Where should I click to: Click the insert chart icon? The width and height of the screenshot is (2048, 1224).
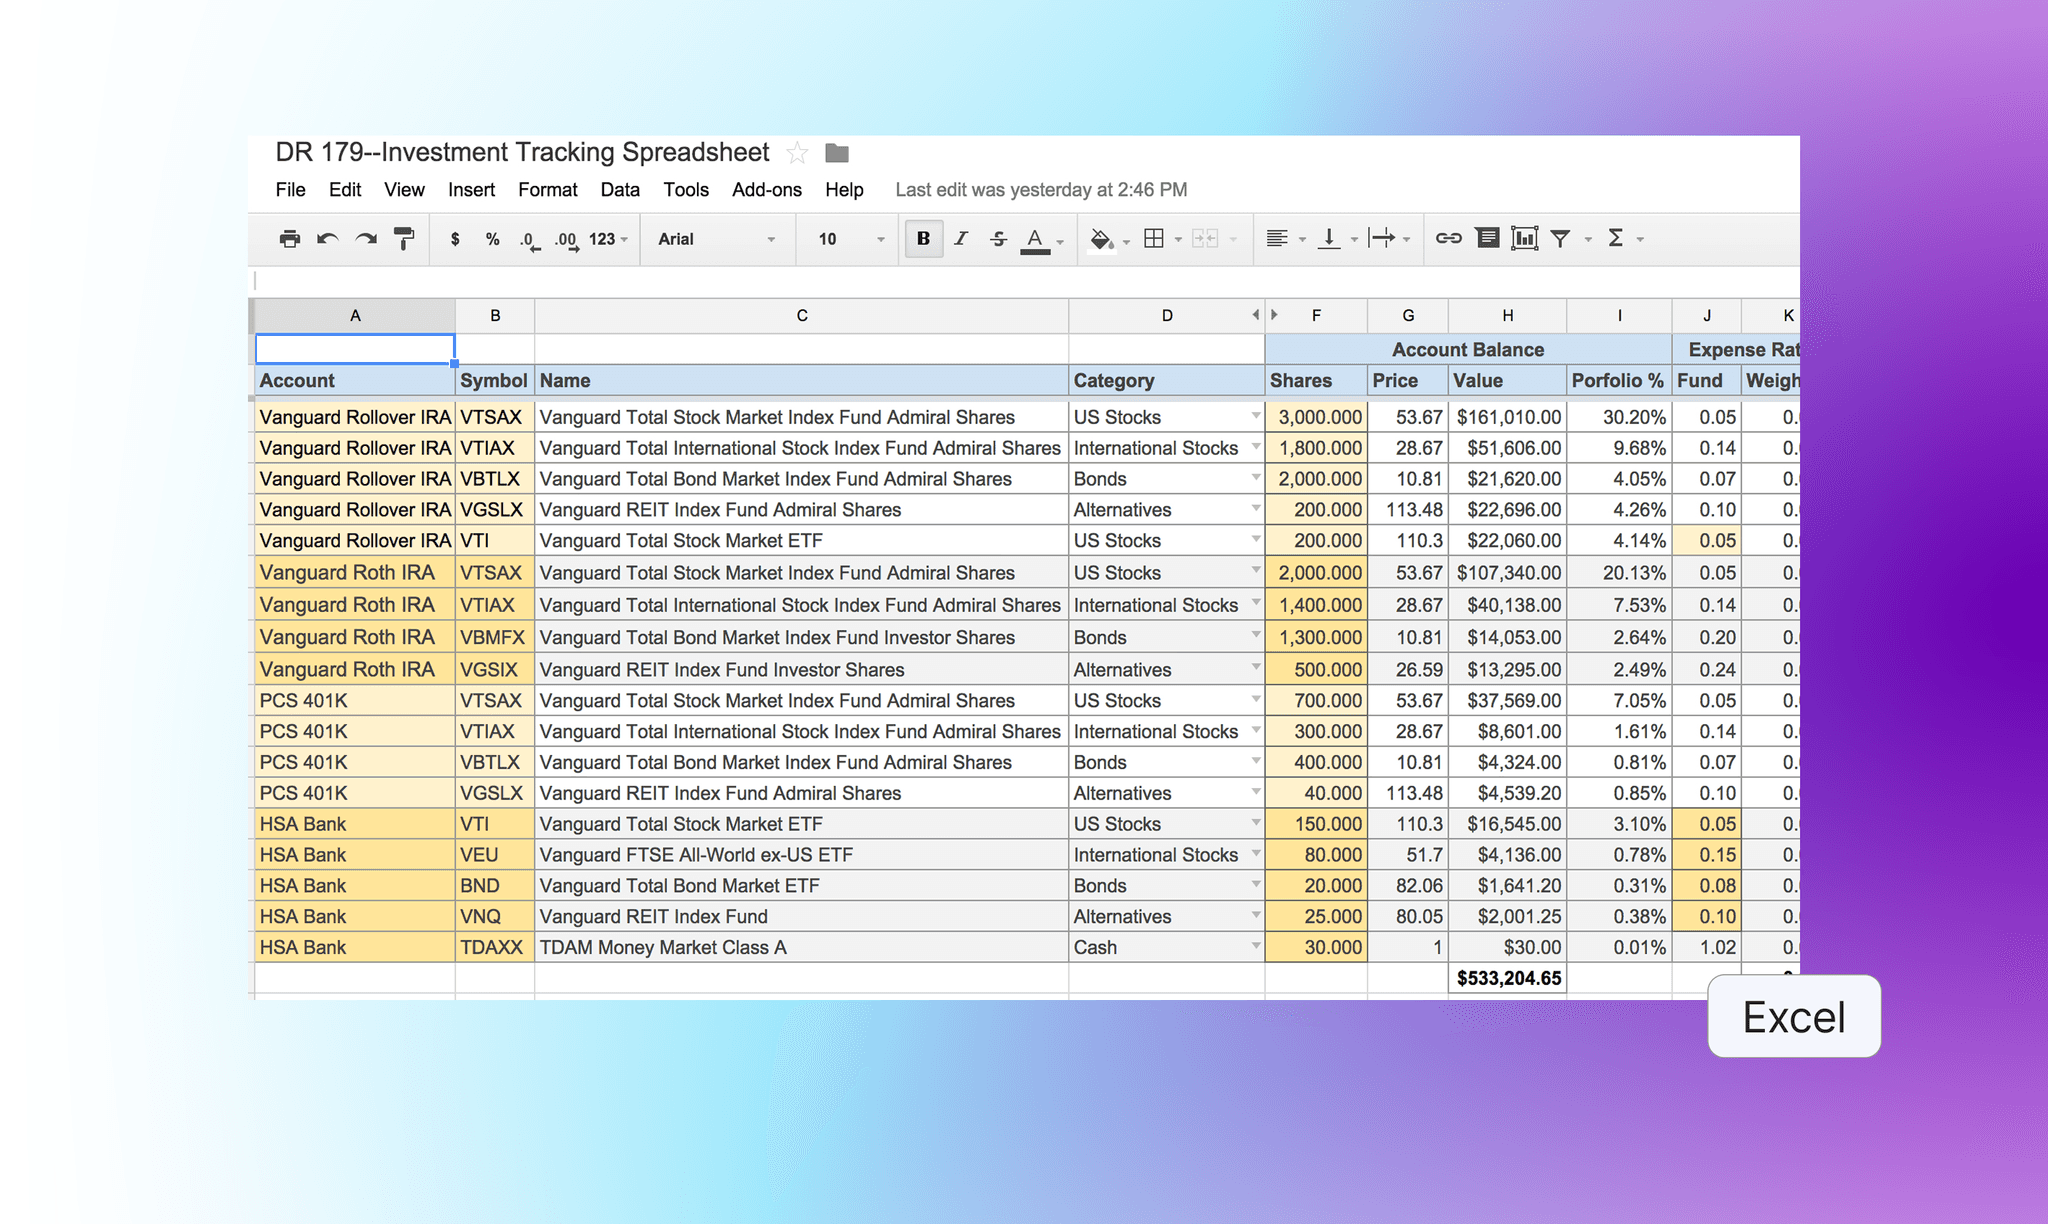click(x=1524, y=238)
